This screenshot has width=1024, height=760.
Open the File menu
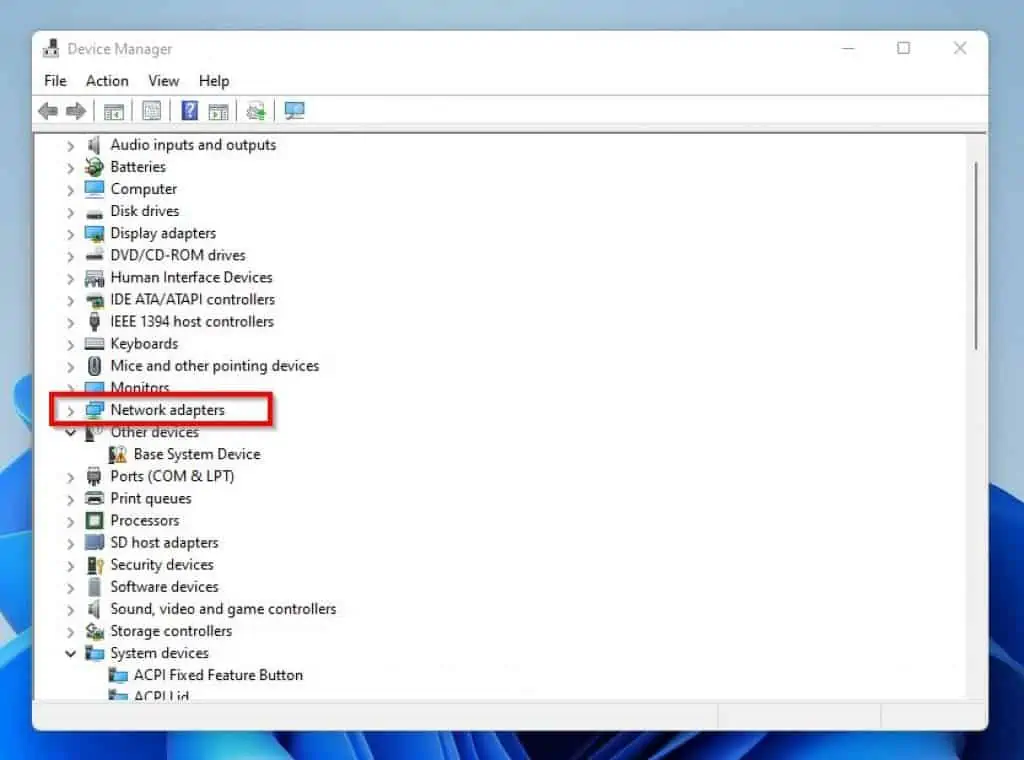click(54, 81)
